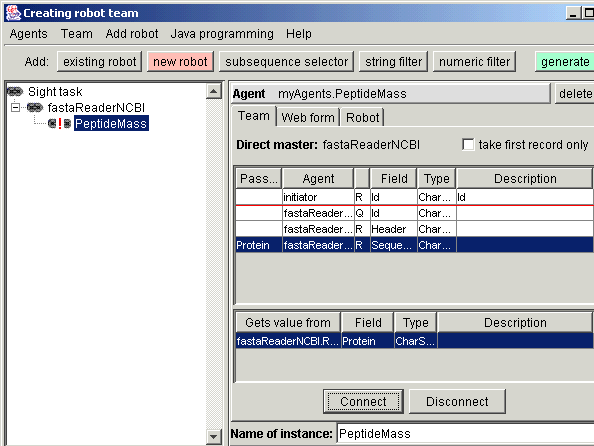This screenshot has width=594, height=446.
Task: Click the application icon in title bar
Action: (13, 13)
